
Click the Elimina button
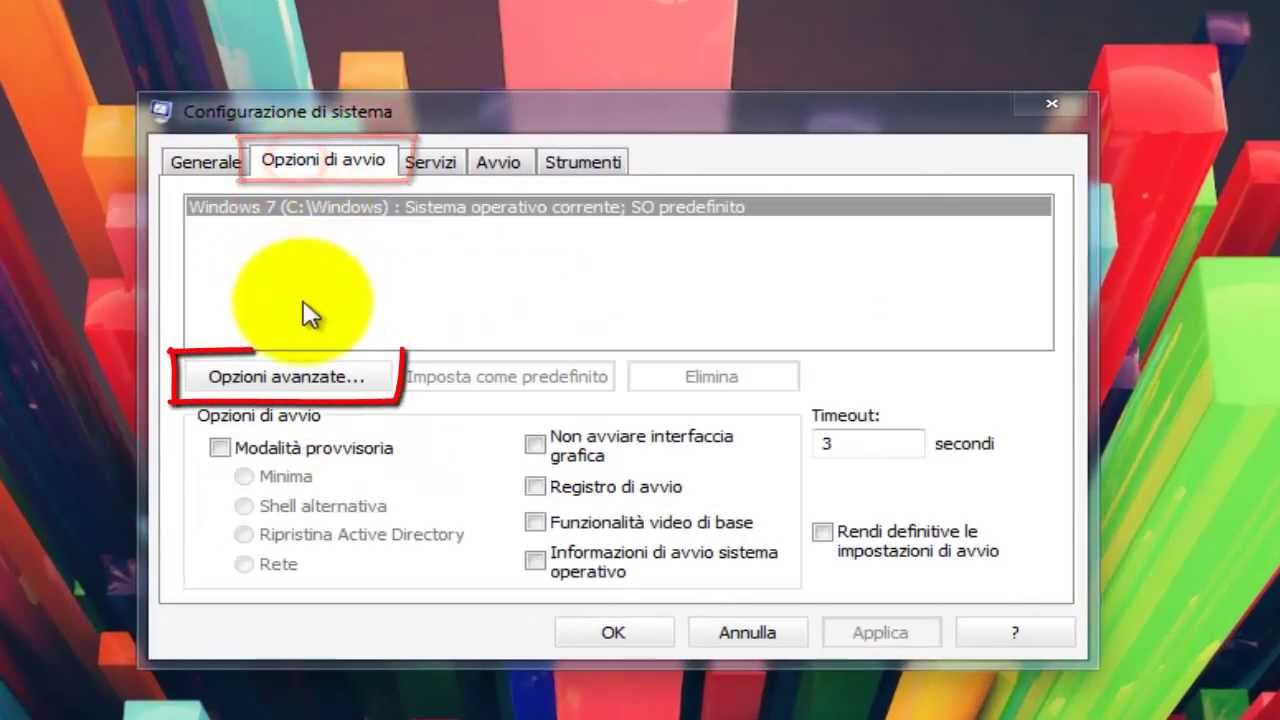[712, 377]
